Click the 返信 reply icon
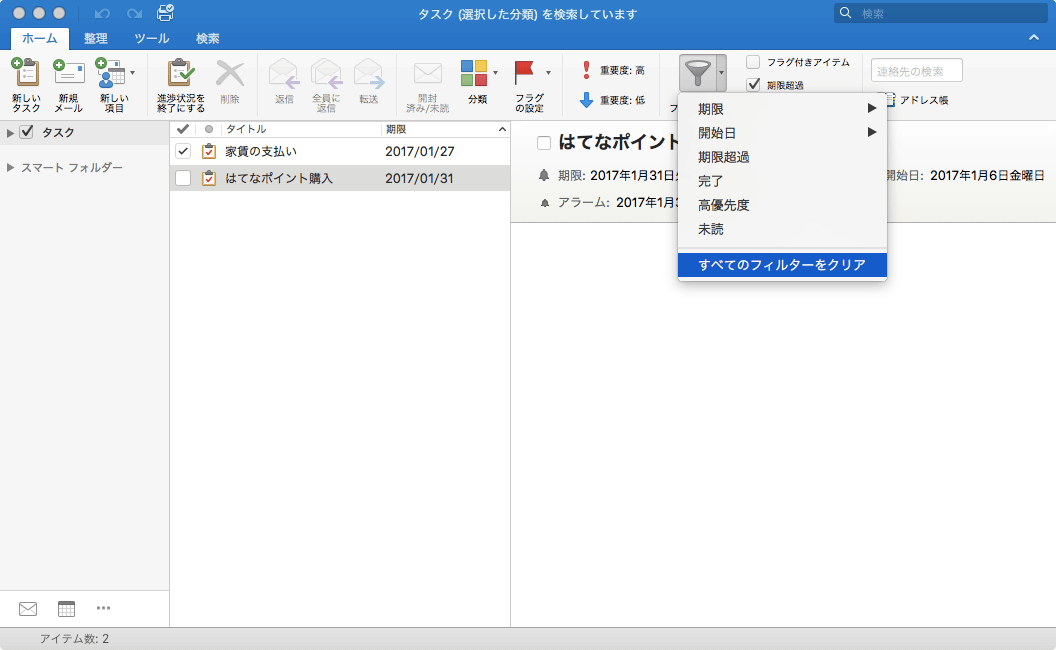Viewport: 1056px width, 650px height. 284,73
